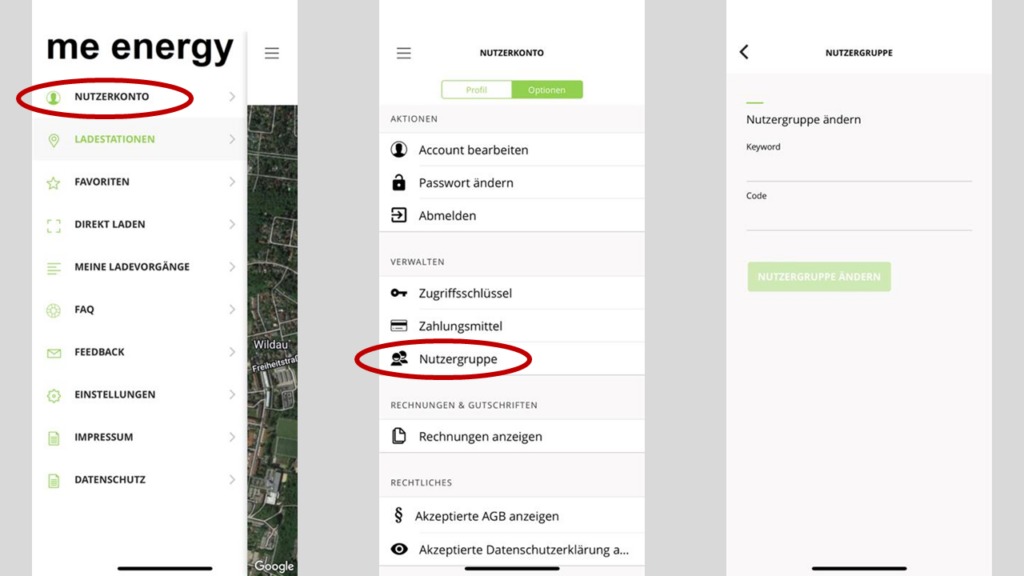Expand the Nutzerkonto chevron arrow
This screenshot has height=576, width=1024.
(x=232, y=97)
